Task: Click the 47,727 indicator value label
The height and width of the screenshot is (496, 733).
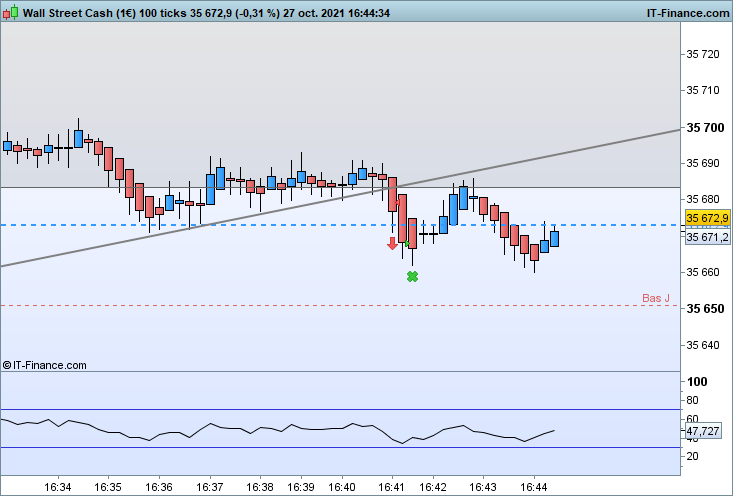Action: pos(703,431)
